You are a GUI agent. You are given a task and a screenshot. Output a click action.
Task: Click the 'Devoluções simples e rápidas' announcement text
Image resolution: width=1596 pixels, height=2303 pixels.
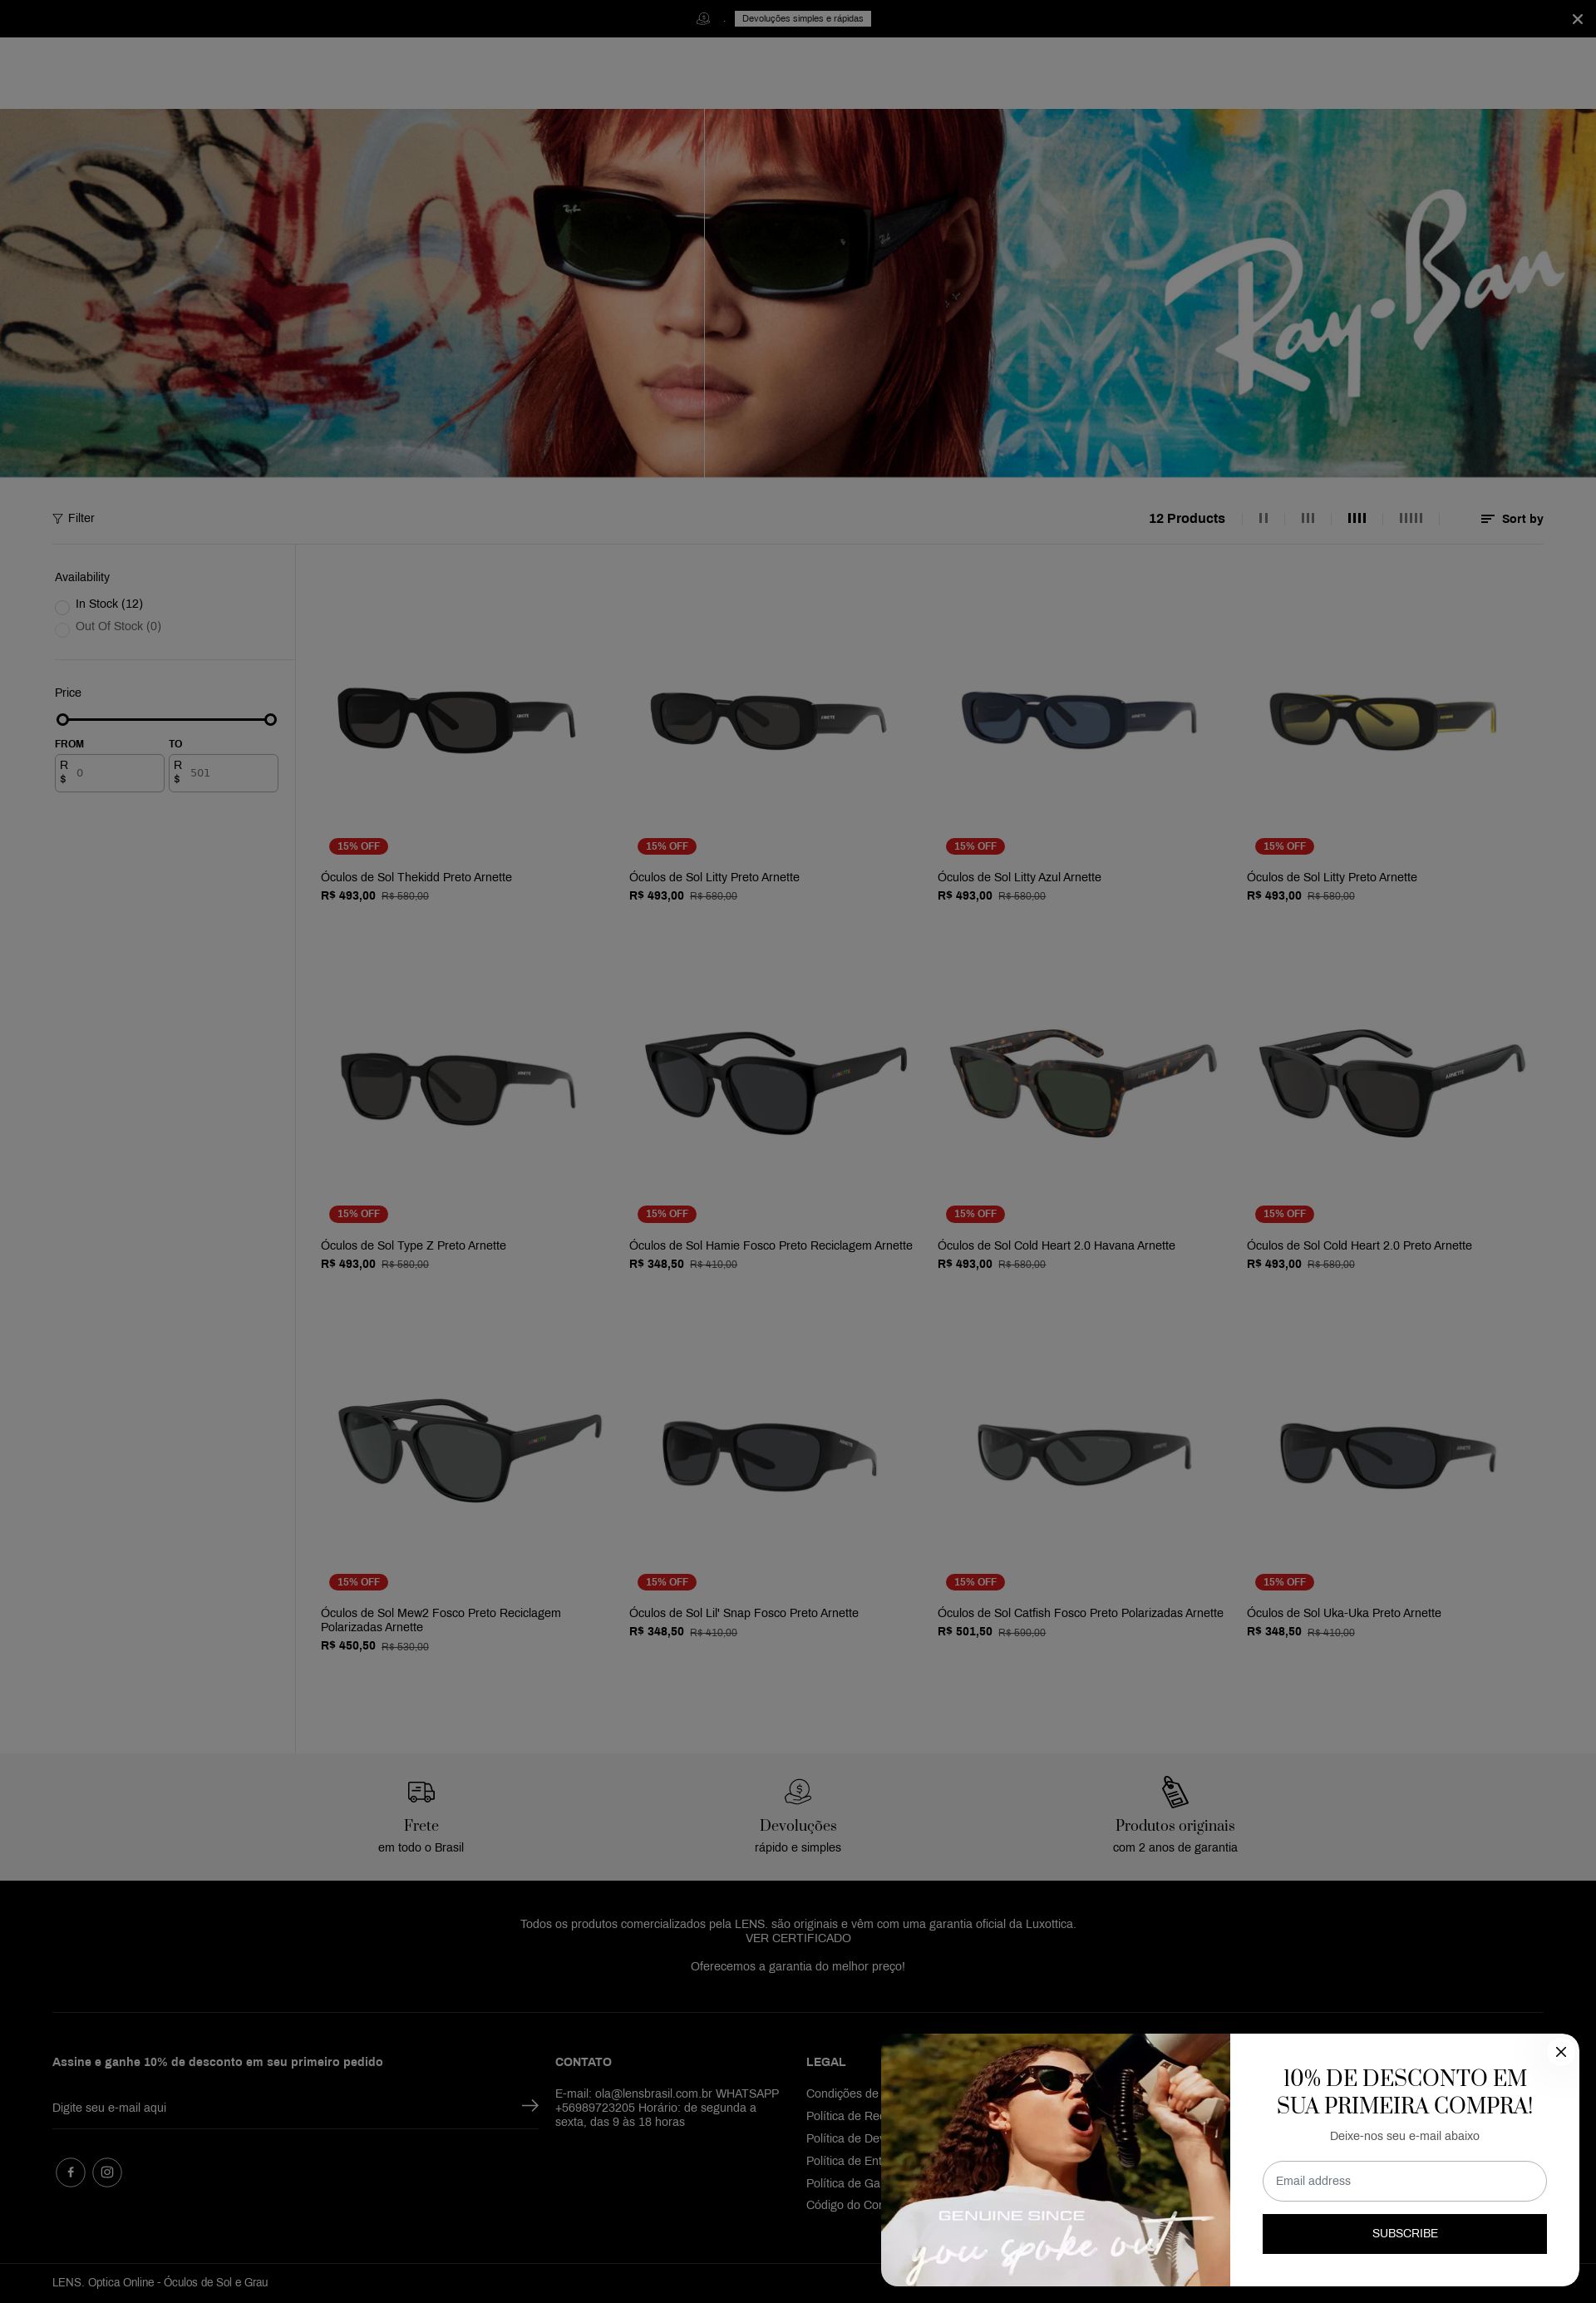pyautogui.click(x=802, y=18)
